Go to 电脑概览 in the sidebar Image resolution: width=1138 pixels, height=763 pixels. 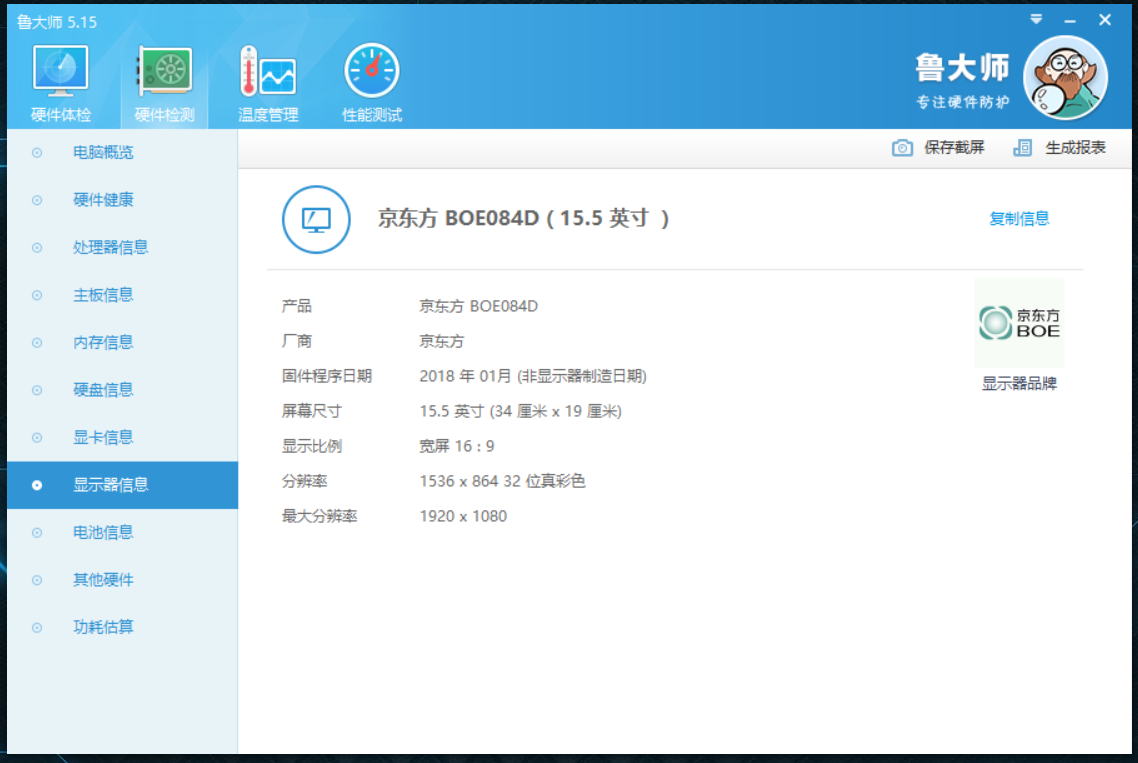(123, 152)
